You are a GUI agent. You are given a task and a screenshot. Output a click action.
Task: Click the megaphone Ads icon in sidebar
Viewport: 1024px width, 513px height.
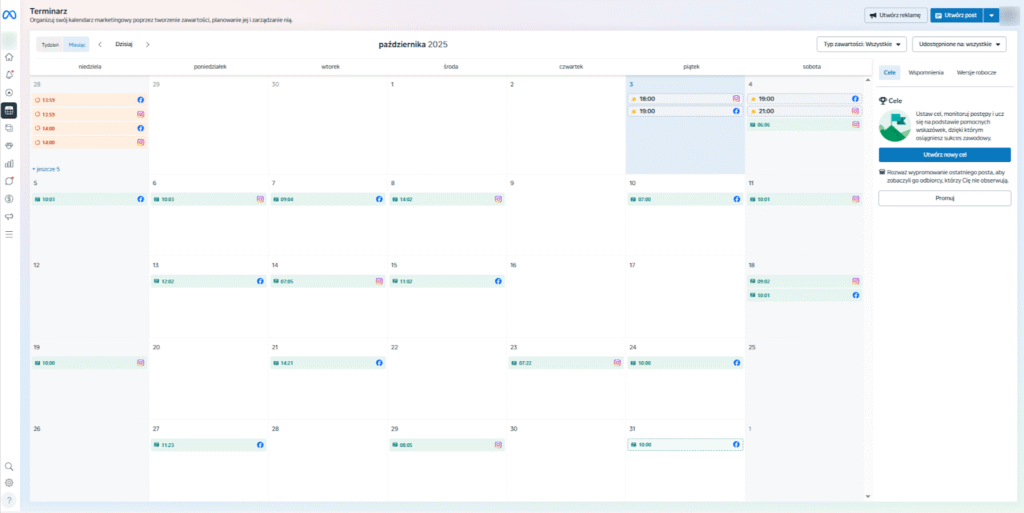point(9,216)
